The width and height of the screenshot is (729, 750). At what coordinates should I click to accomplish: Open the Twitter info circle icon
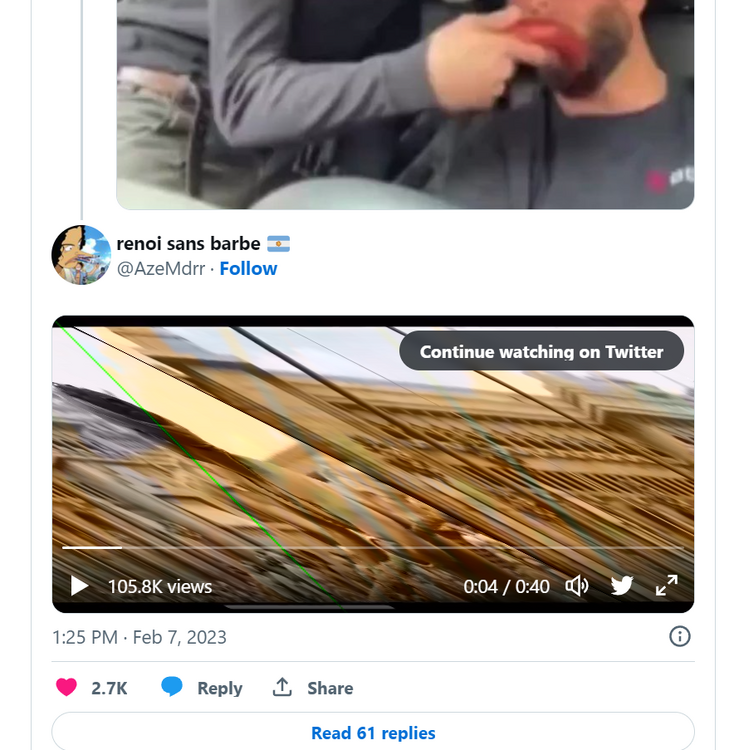680,637
